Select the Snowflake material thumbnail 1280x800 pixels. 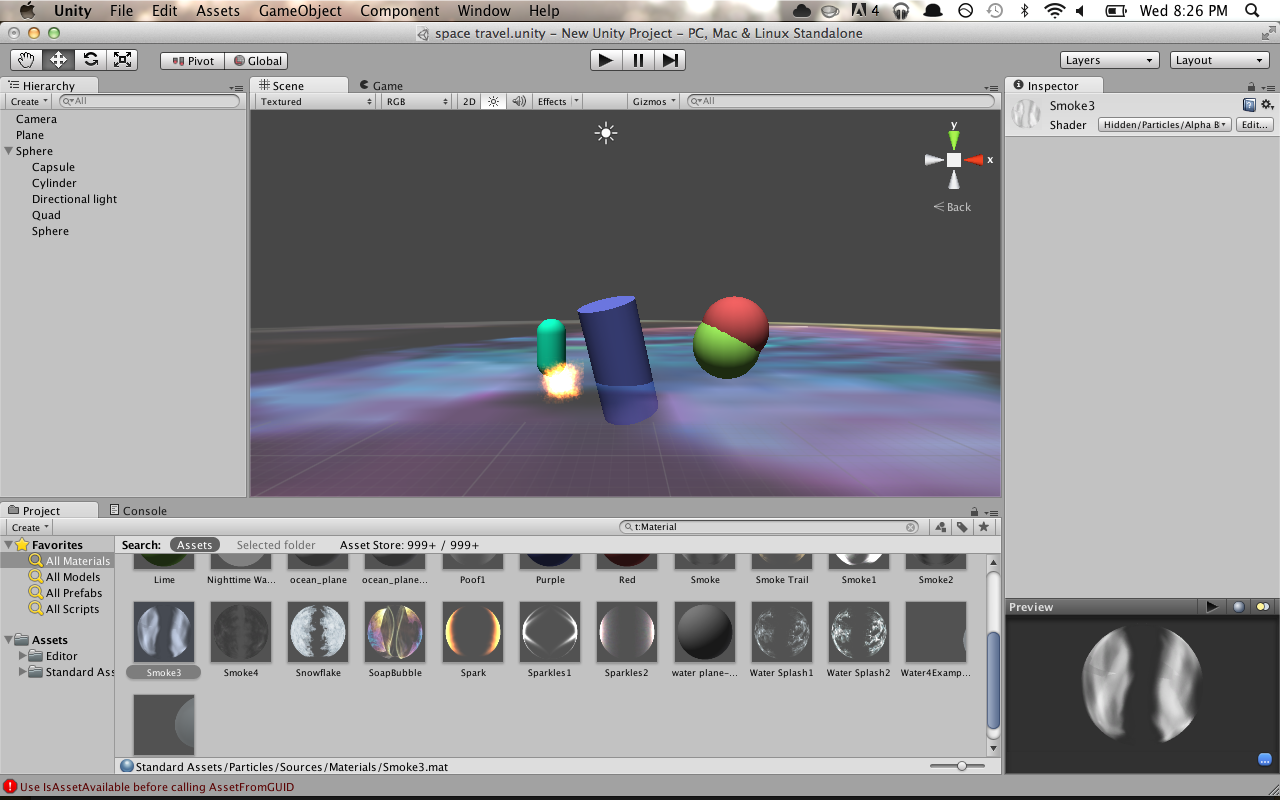(x=318, y=632)
